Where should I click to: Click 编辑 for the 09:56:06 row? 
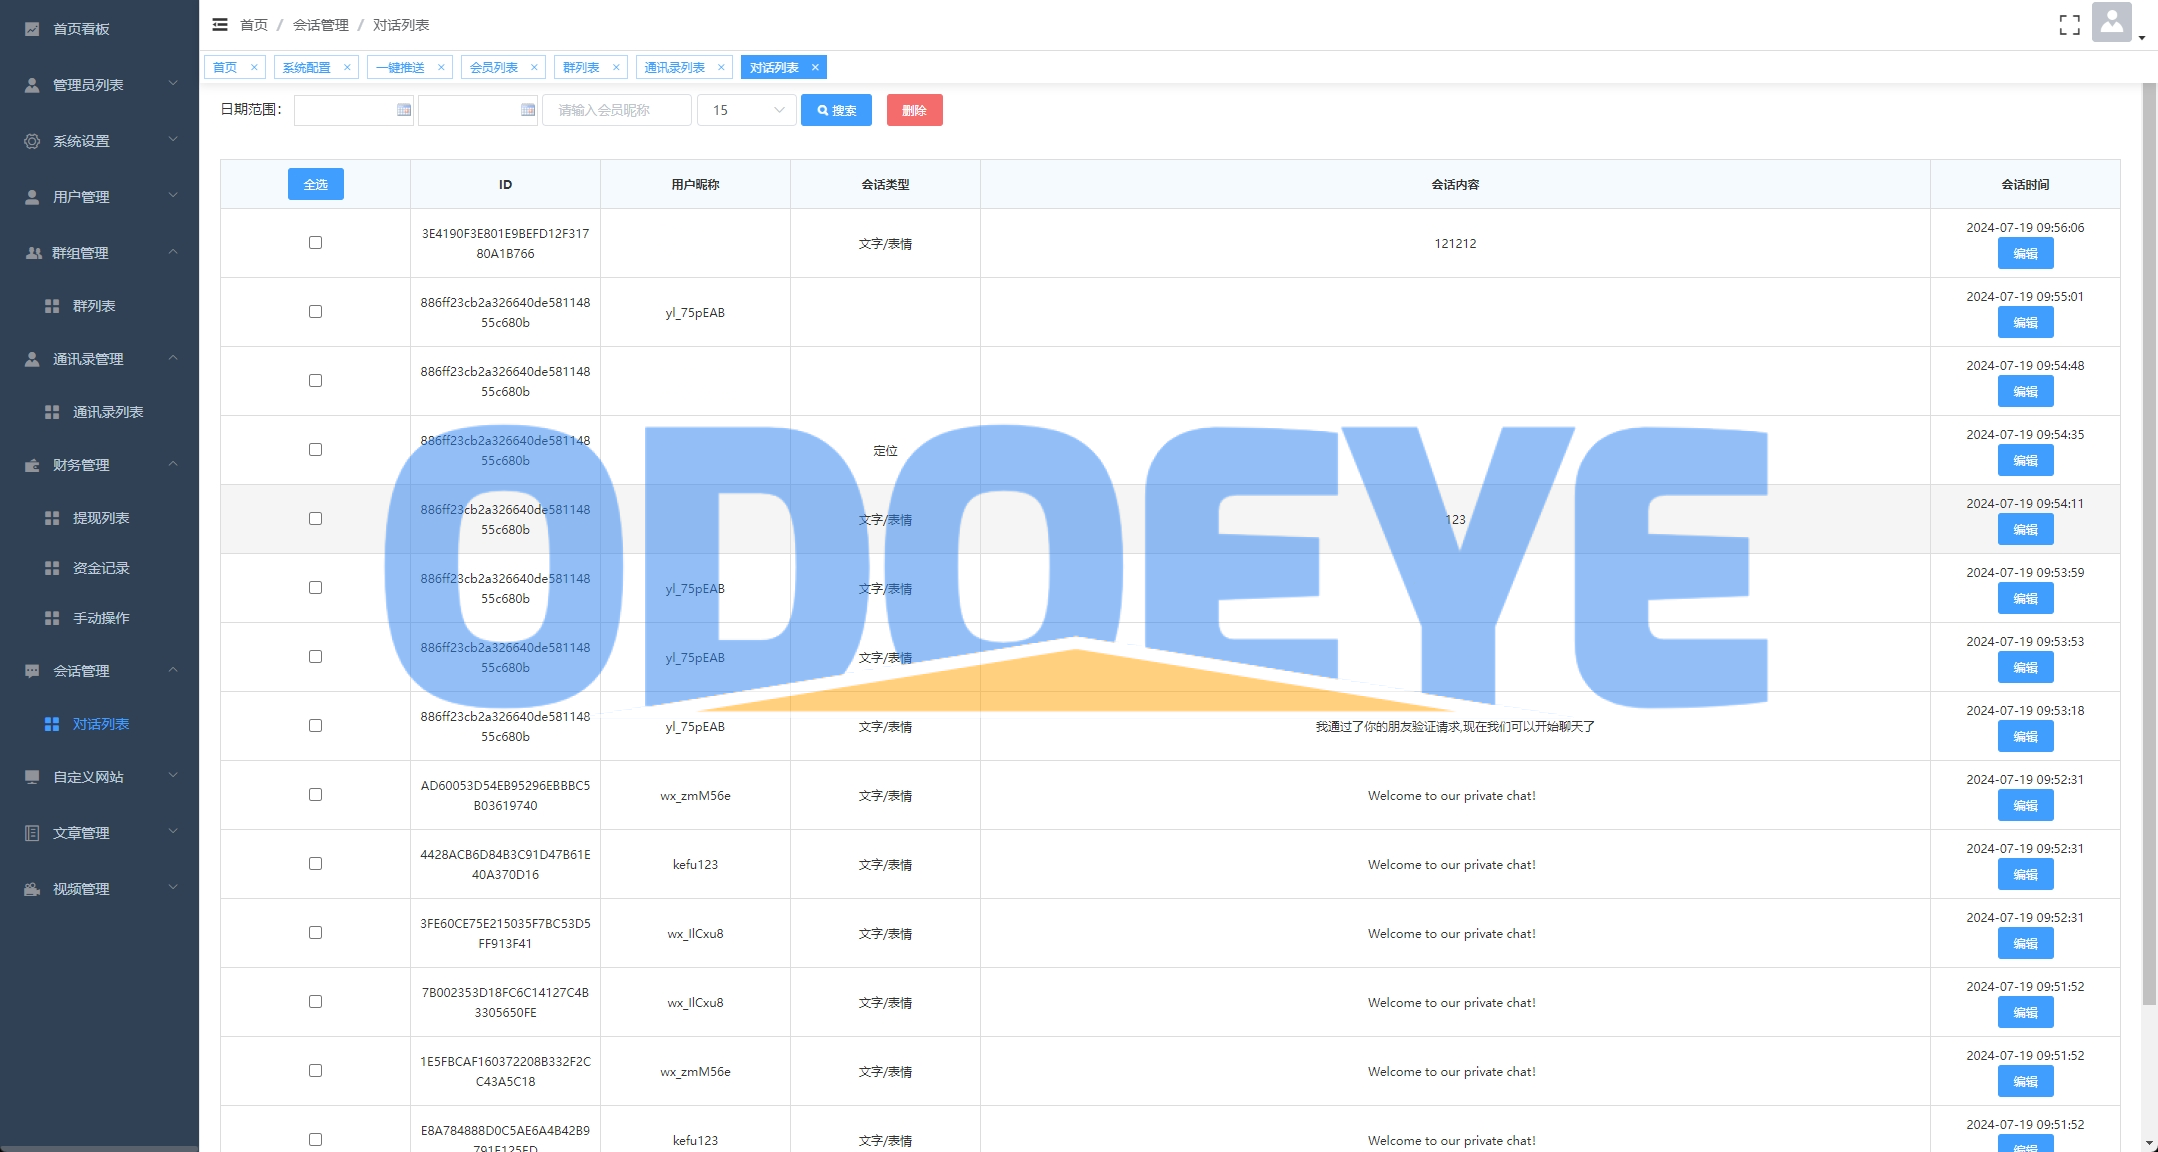coord(2025,254)
